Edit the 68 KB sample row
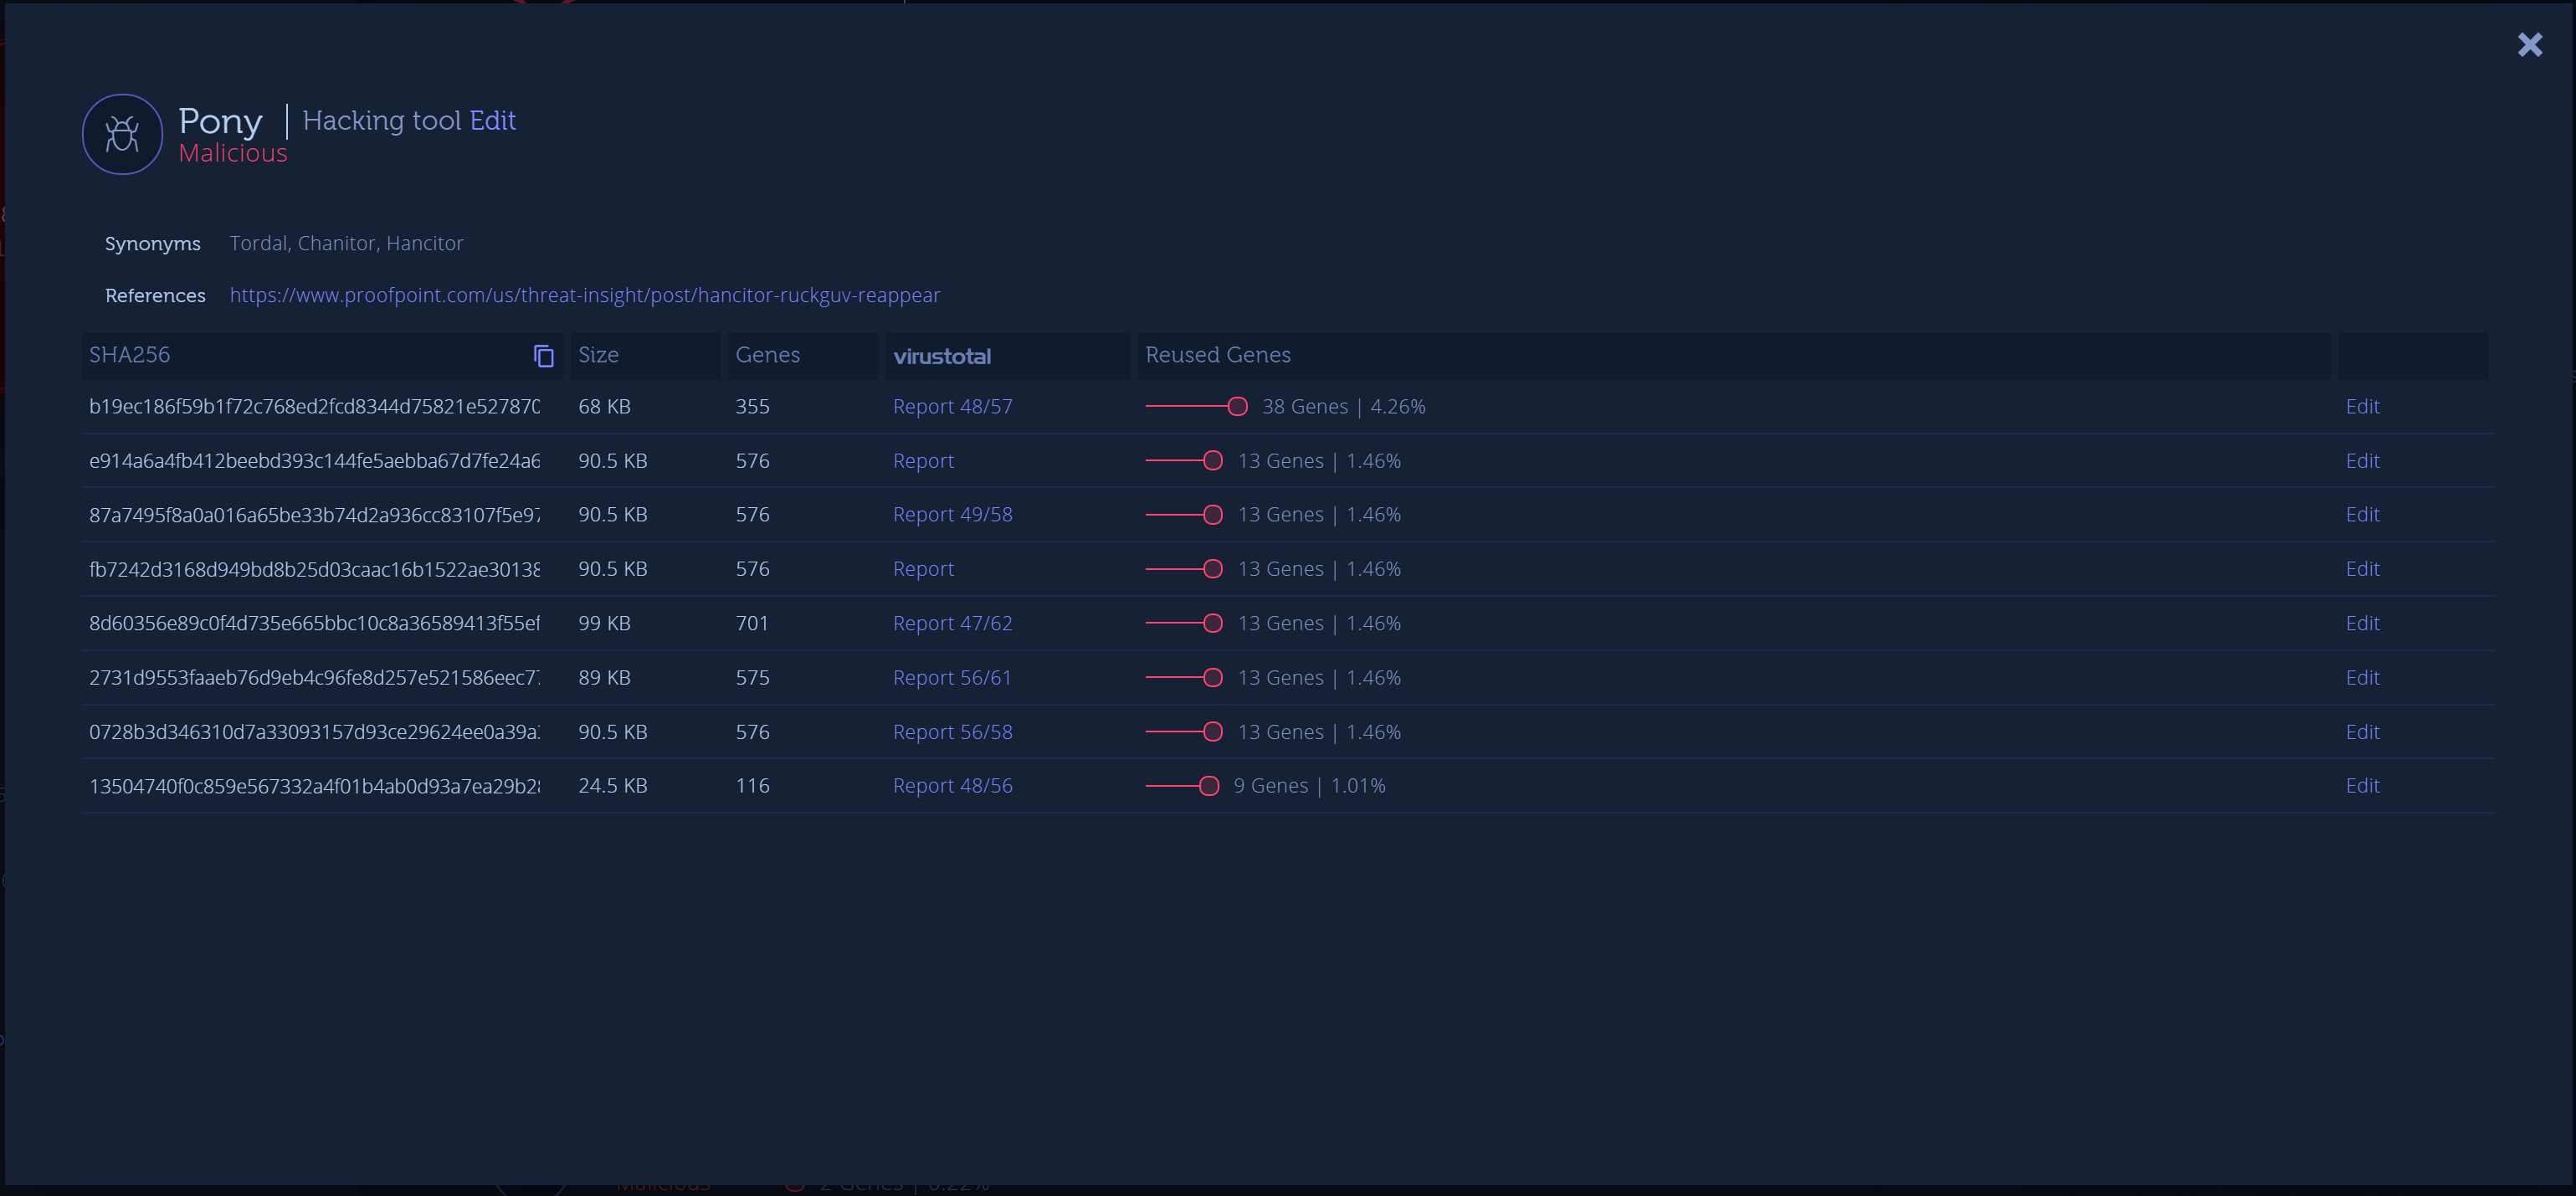The height and width of the screenshot is (1196, 2576). pos(2362,406)
